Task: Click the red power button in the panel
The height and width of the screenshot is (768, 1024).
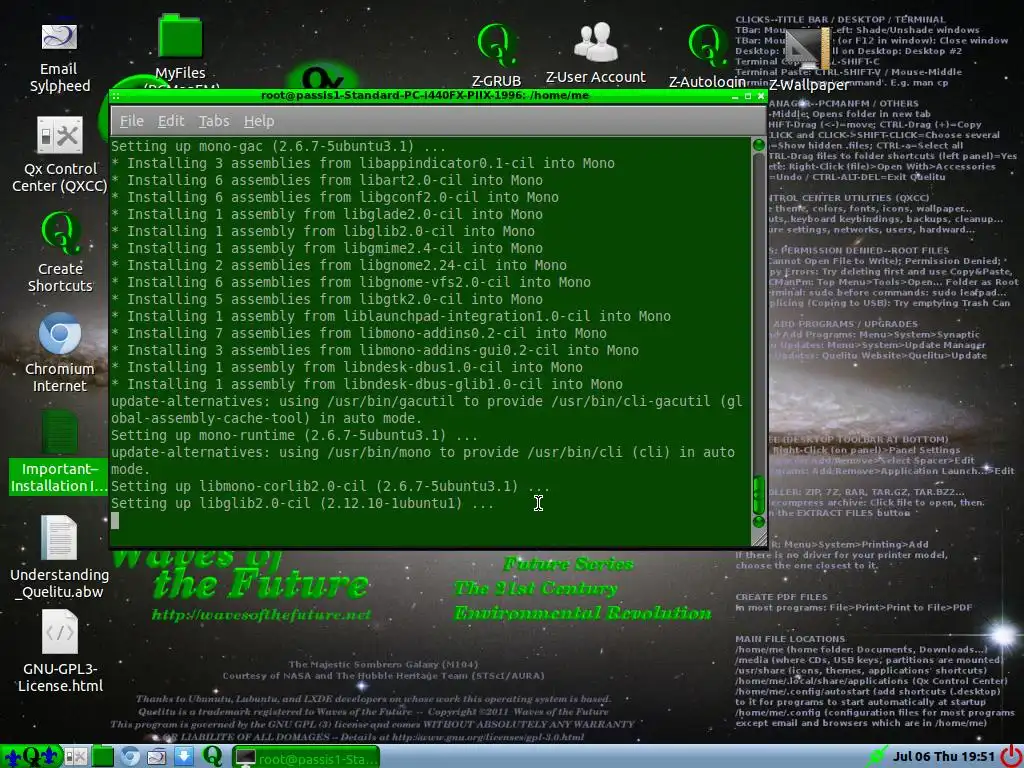Action: coord(1010,756)
